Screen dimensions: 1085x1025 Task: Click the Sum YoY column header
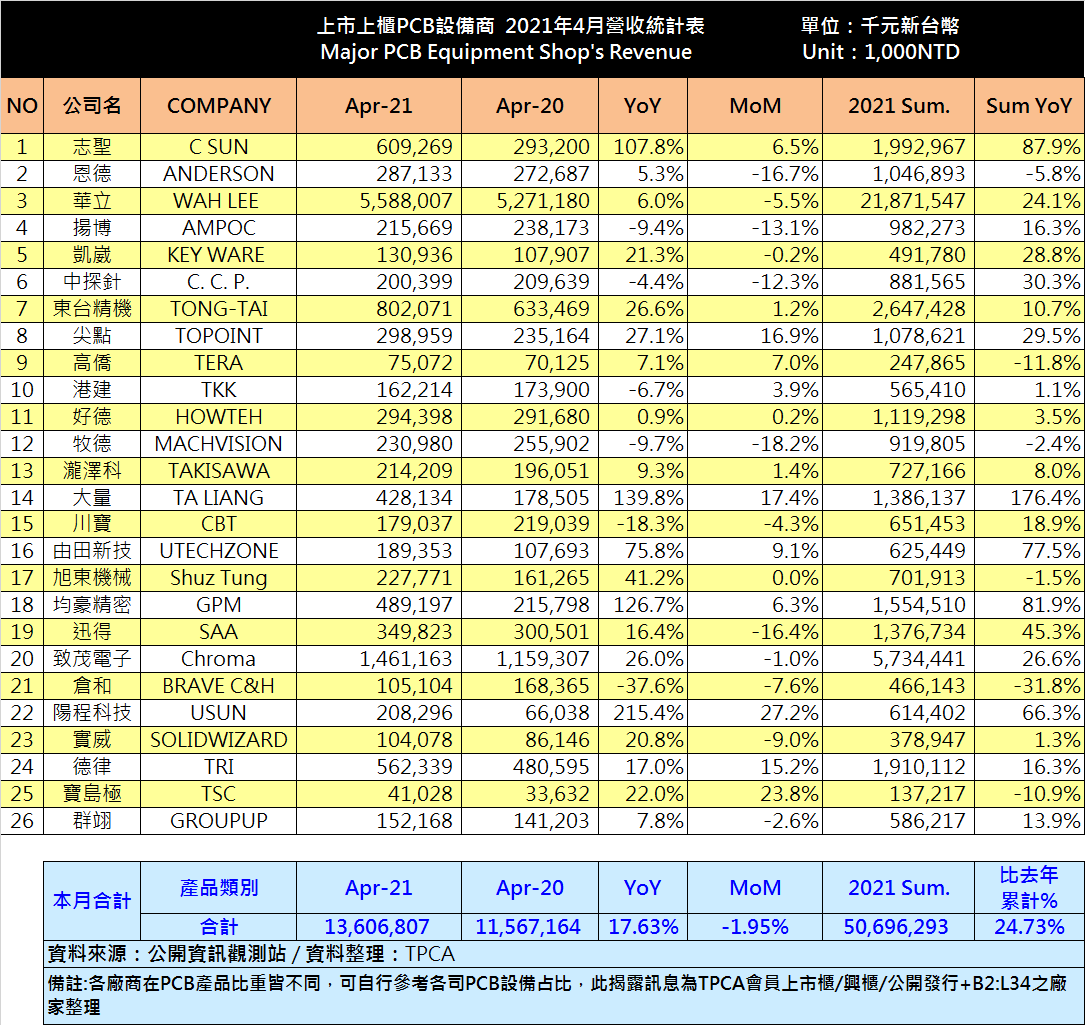tap(1028, 105)
